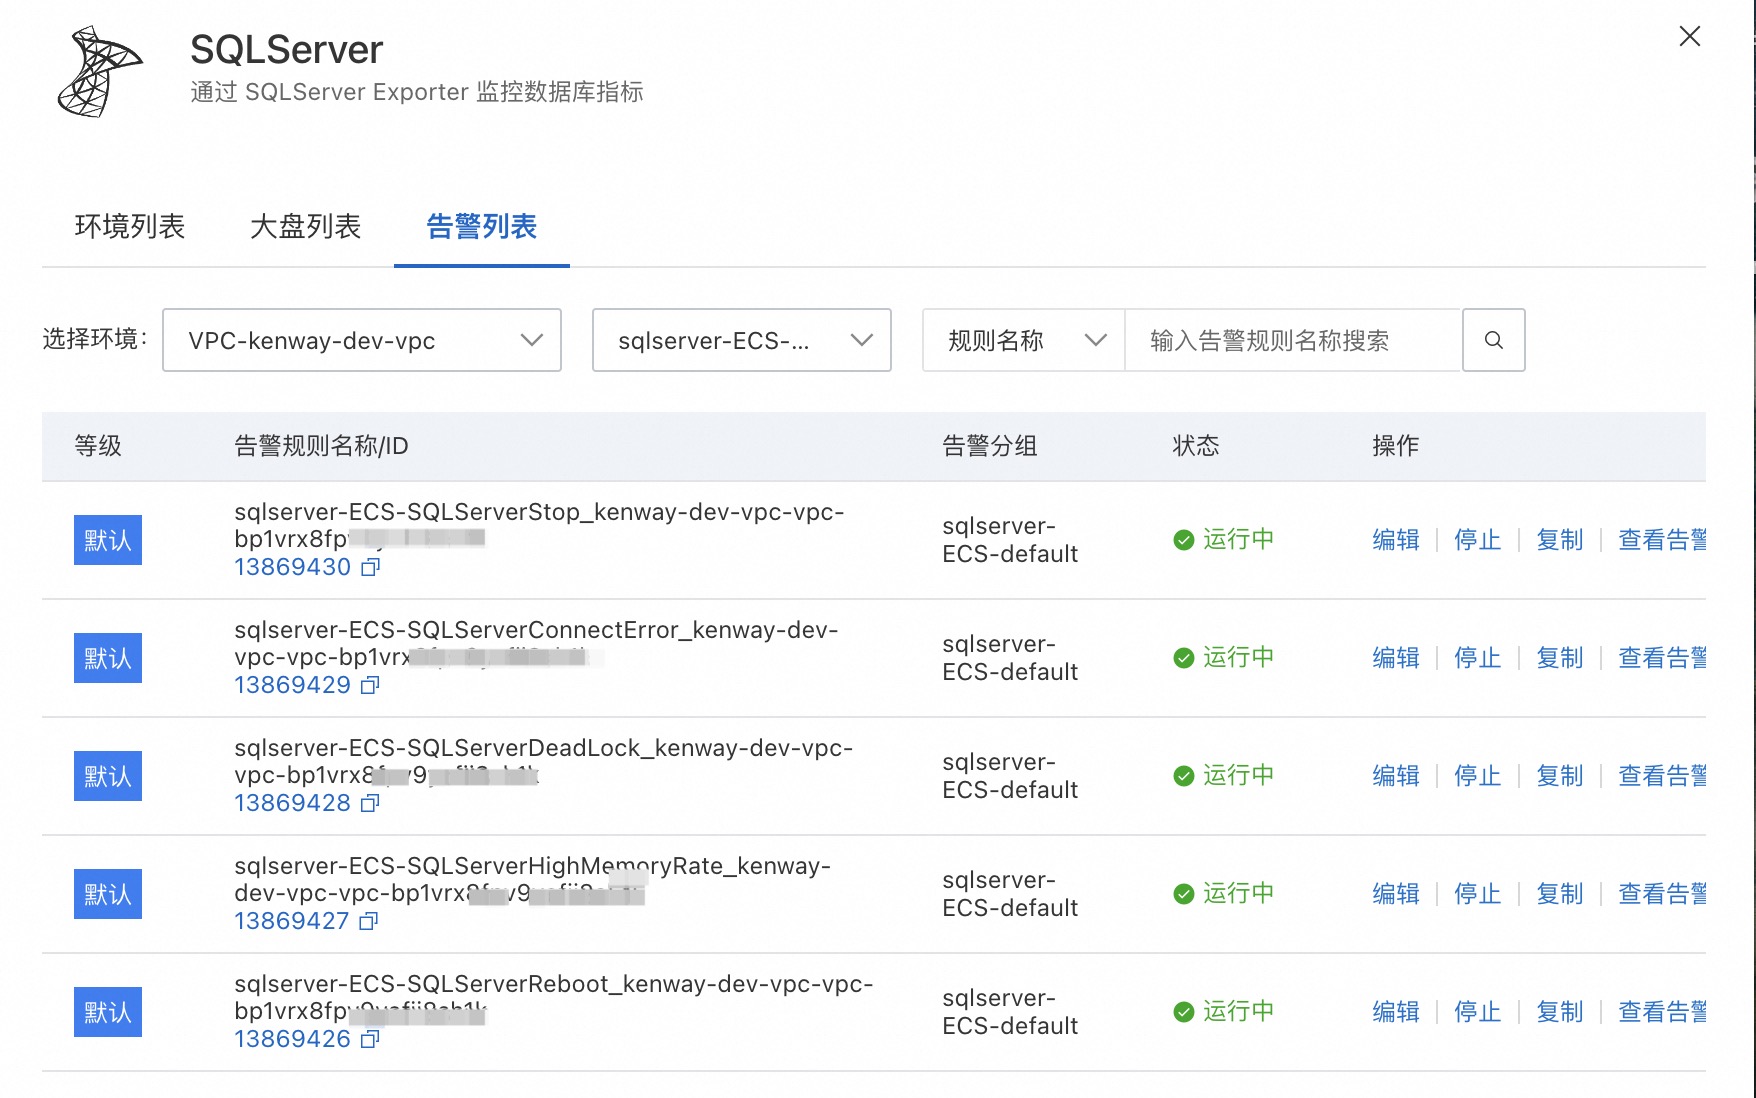Click running status icon for DeadLock rule
This screenshot has width=1756, height=1098.
pyautogui.click(x=1184, y=776)
